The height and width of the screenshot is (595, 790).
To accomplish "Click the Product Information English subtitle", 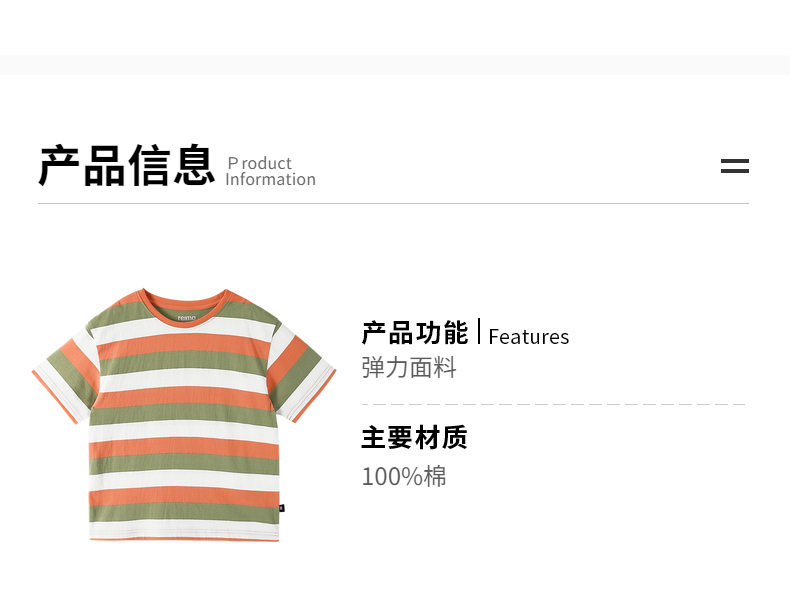I will click(x=270, y=171).
